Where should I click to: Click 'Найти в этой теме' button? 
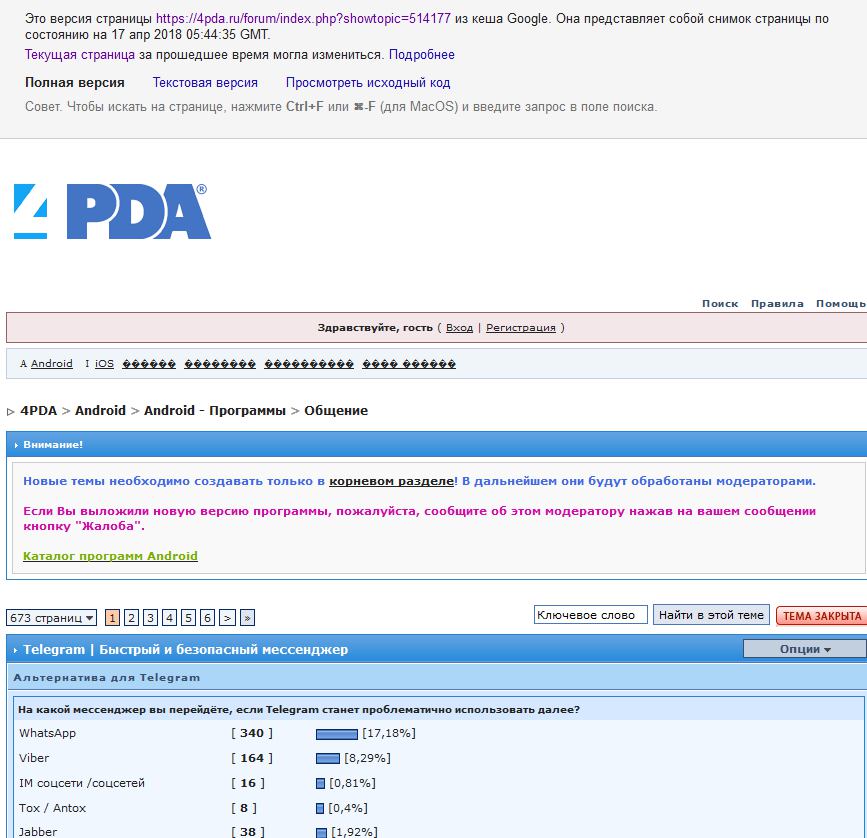click(x=711, y=615)
